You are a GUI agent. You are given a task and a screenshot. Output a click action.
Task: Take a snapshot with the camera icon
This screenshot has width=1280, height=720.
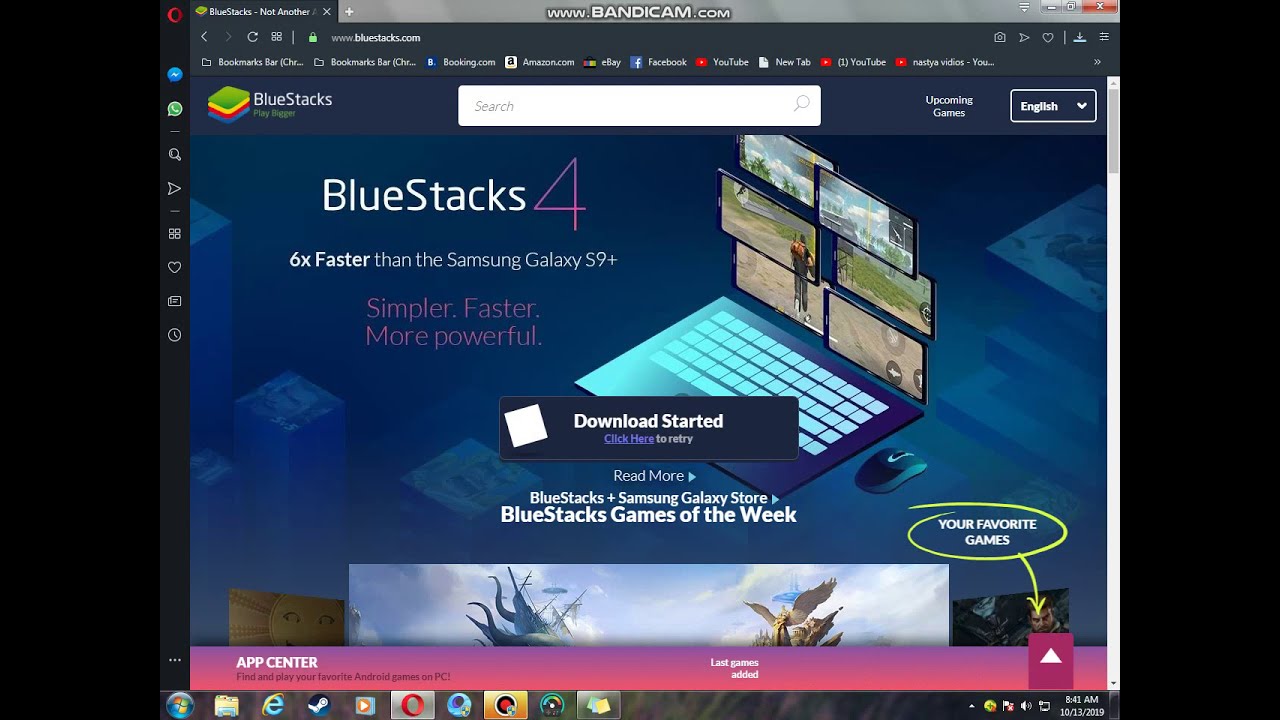pos(1000,37)
